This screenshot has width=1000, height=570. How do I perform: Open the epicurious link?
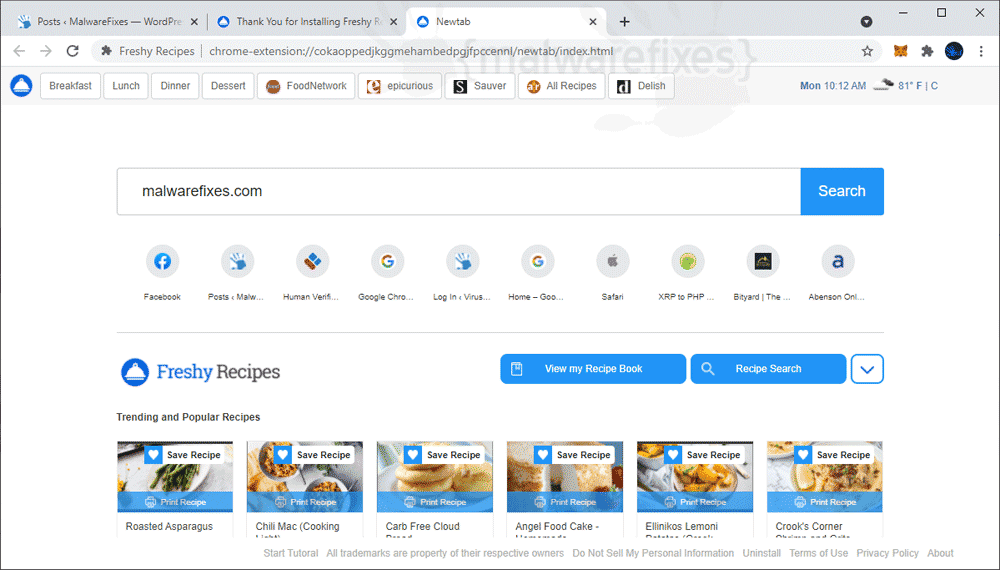400,86
